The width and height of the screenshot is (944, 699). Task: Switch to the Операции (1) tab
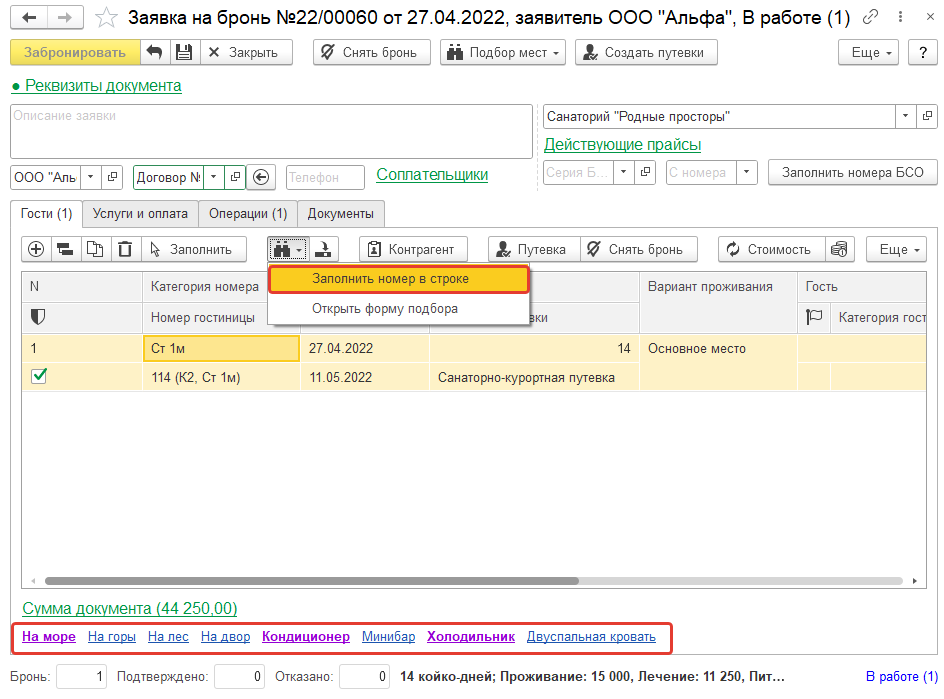coord(248,214)
